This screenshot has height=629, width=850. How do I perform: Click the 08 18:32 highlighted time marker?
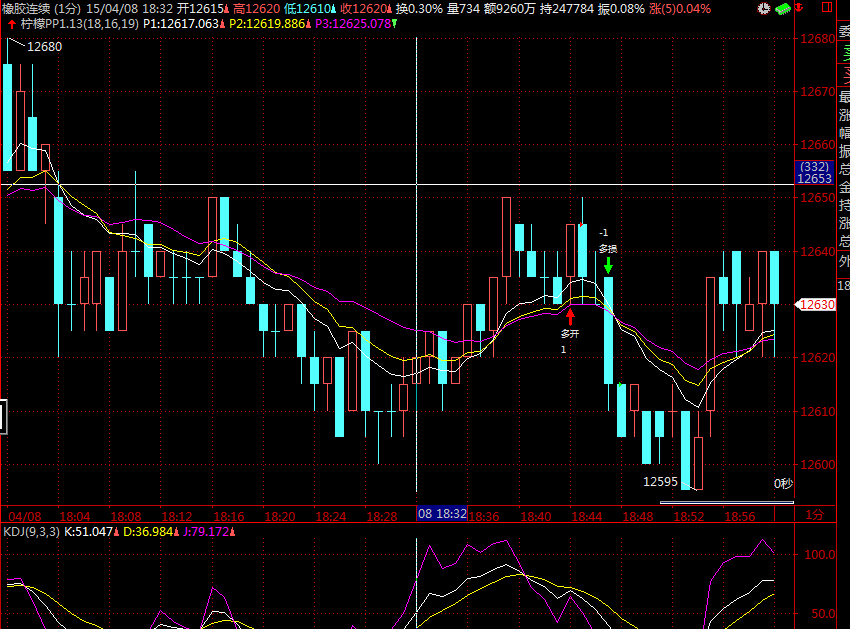click(x=442, y=514)
